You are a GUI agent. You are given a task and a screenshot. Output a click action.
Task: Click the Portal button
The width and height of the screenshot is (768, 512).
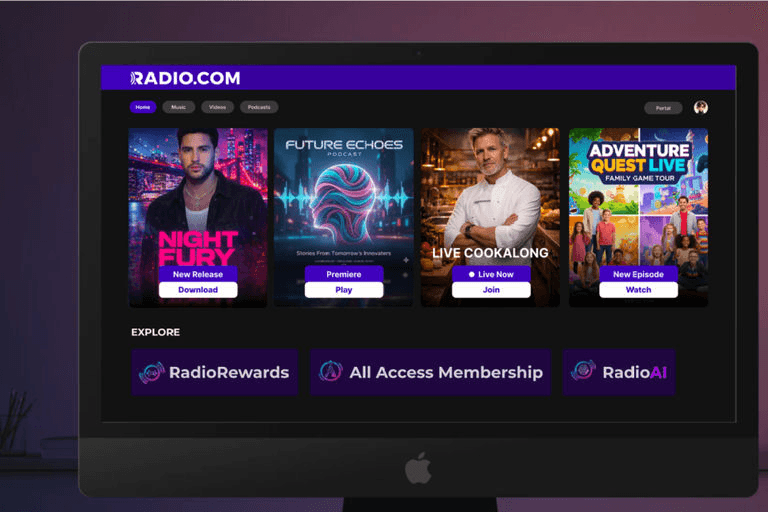coord(663,108)
